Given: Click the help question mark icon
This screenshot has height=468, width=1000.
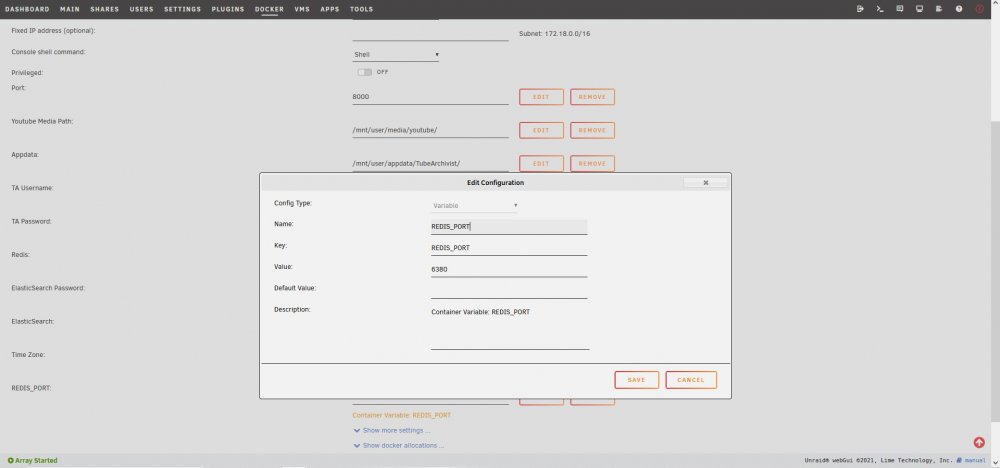Looking at the screenshot, I should click(959, 9).
